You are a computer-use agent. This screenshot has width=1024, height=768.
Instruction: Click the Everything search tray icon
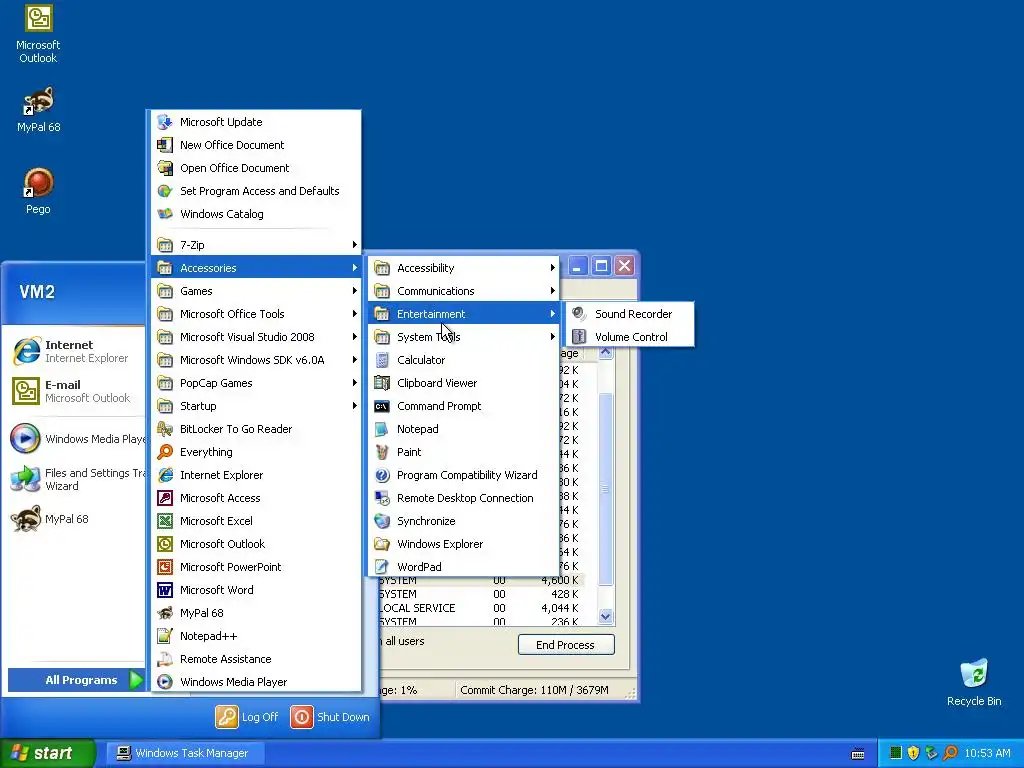click(950, 753)
